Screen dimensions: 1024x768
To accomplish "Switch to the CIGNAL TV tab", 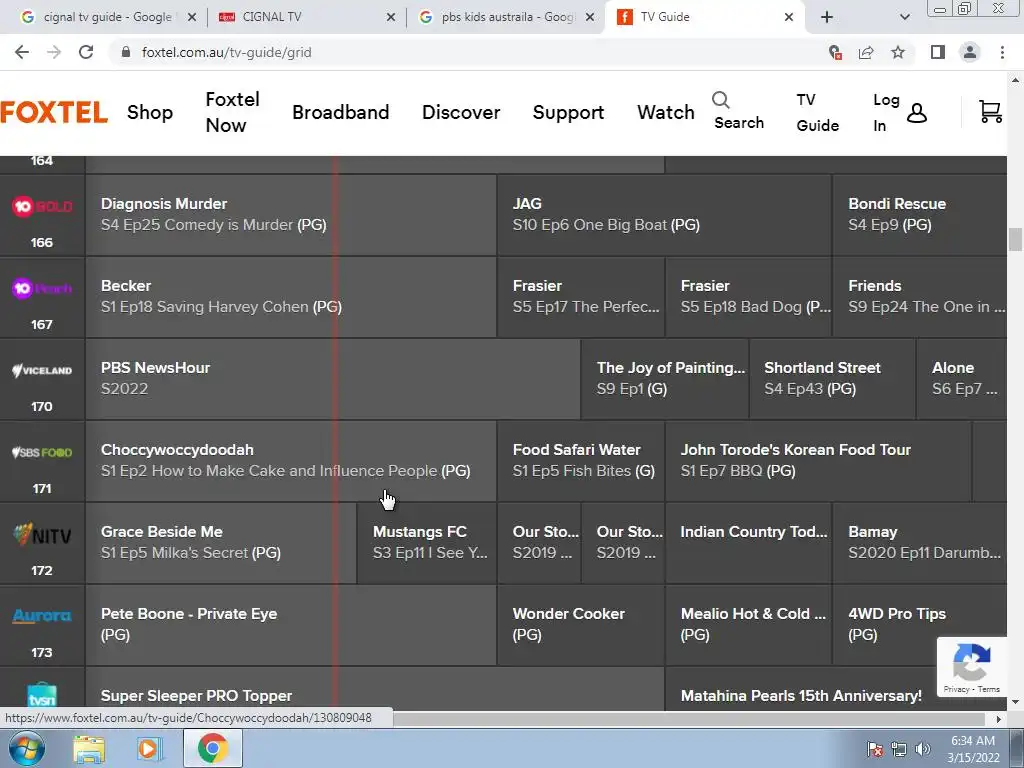I will (x=307, y=17).
